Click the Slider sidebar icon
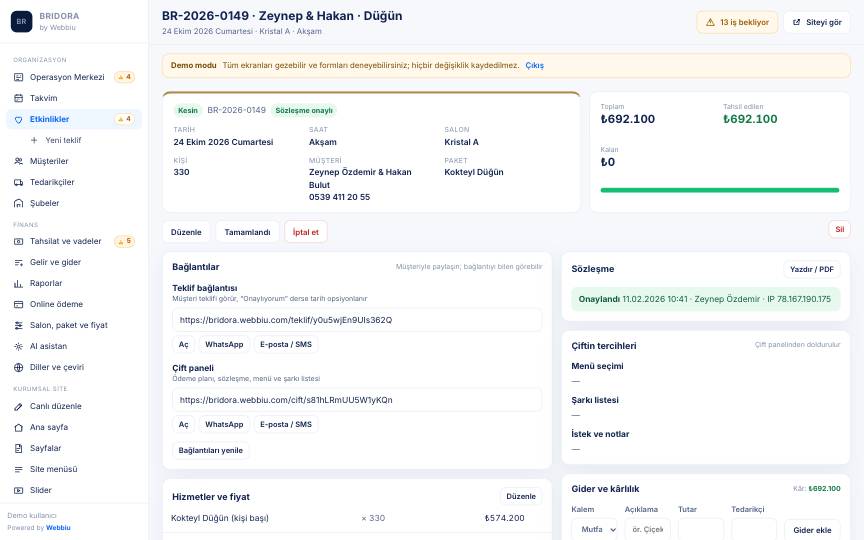The height and width of the screenshot is (540, 864). click(x=18, y=490)
